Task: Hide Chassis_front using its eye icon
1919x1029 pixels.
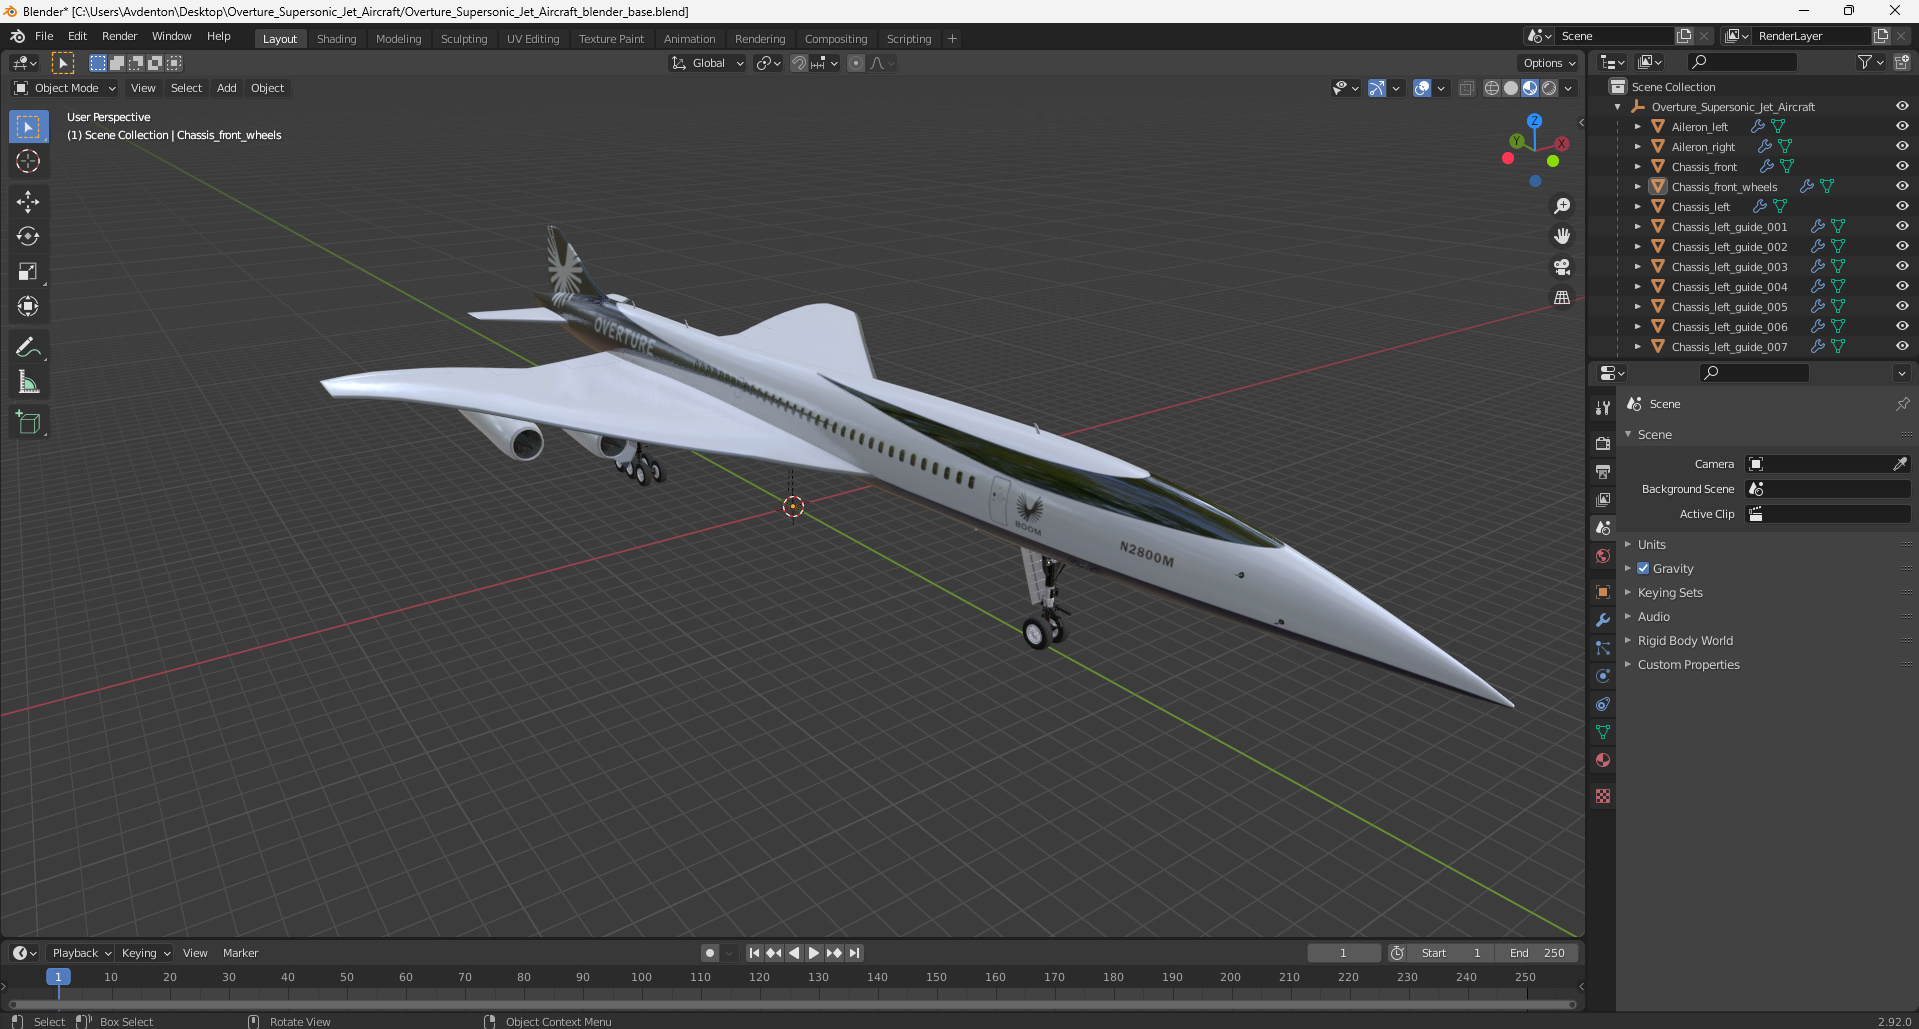Action: pos(1902,166)
